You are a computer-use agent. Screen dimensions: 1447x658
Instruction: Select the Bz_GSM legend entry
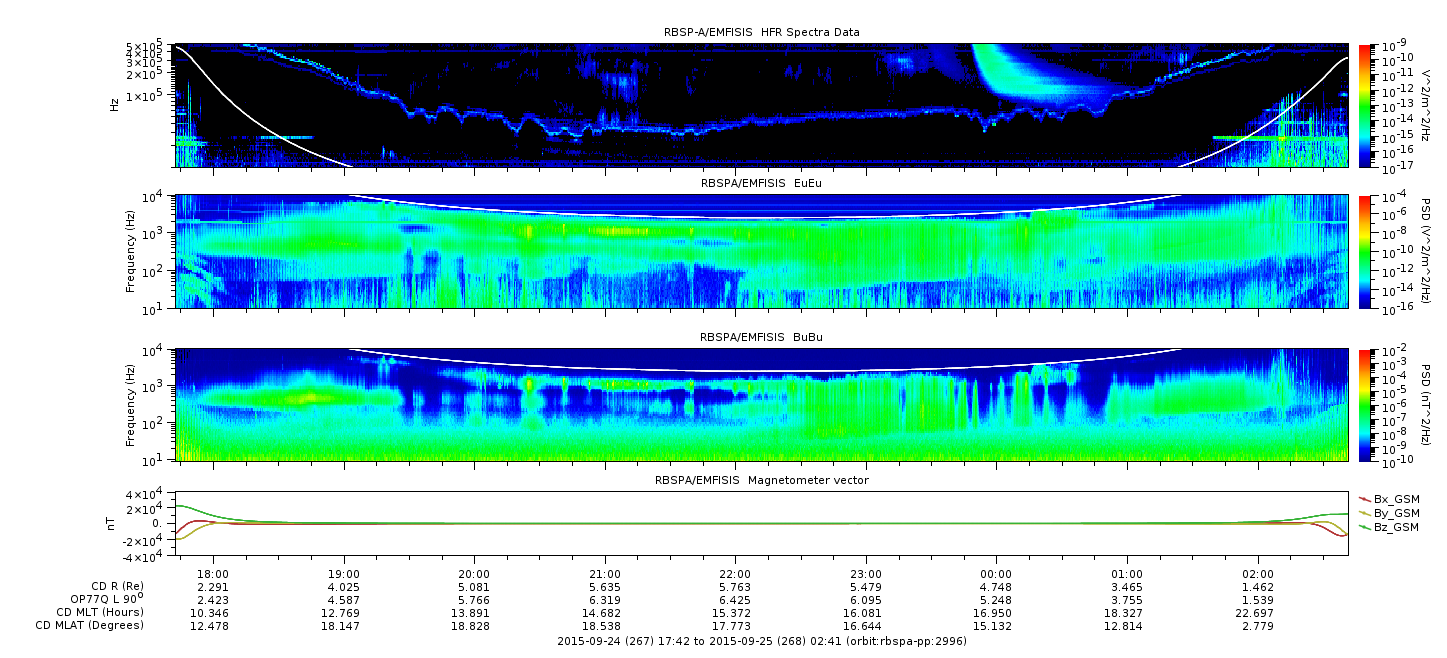pos(1395,526)
